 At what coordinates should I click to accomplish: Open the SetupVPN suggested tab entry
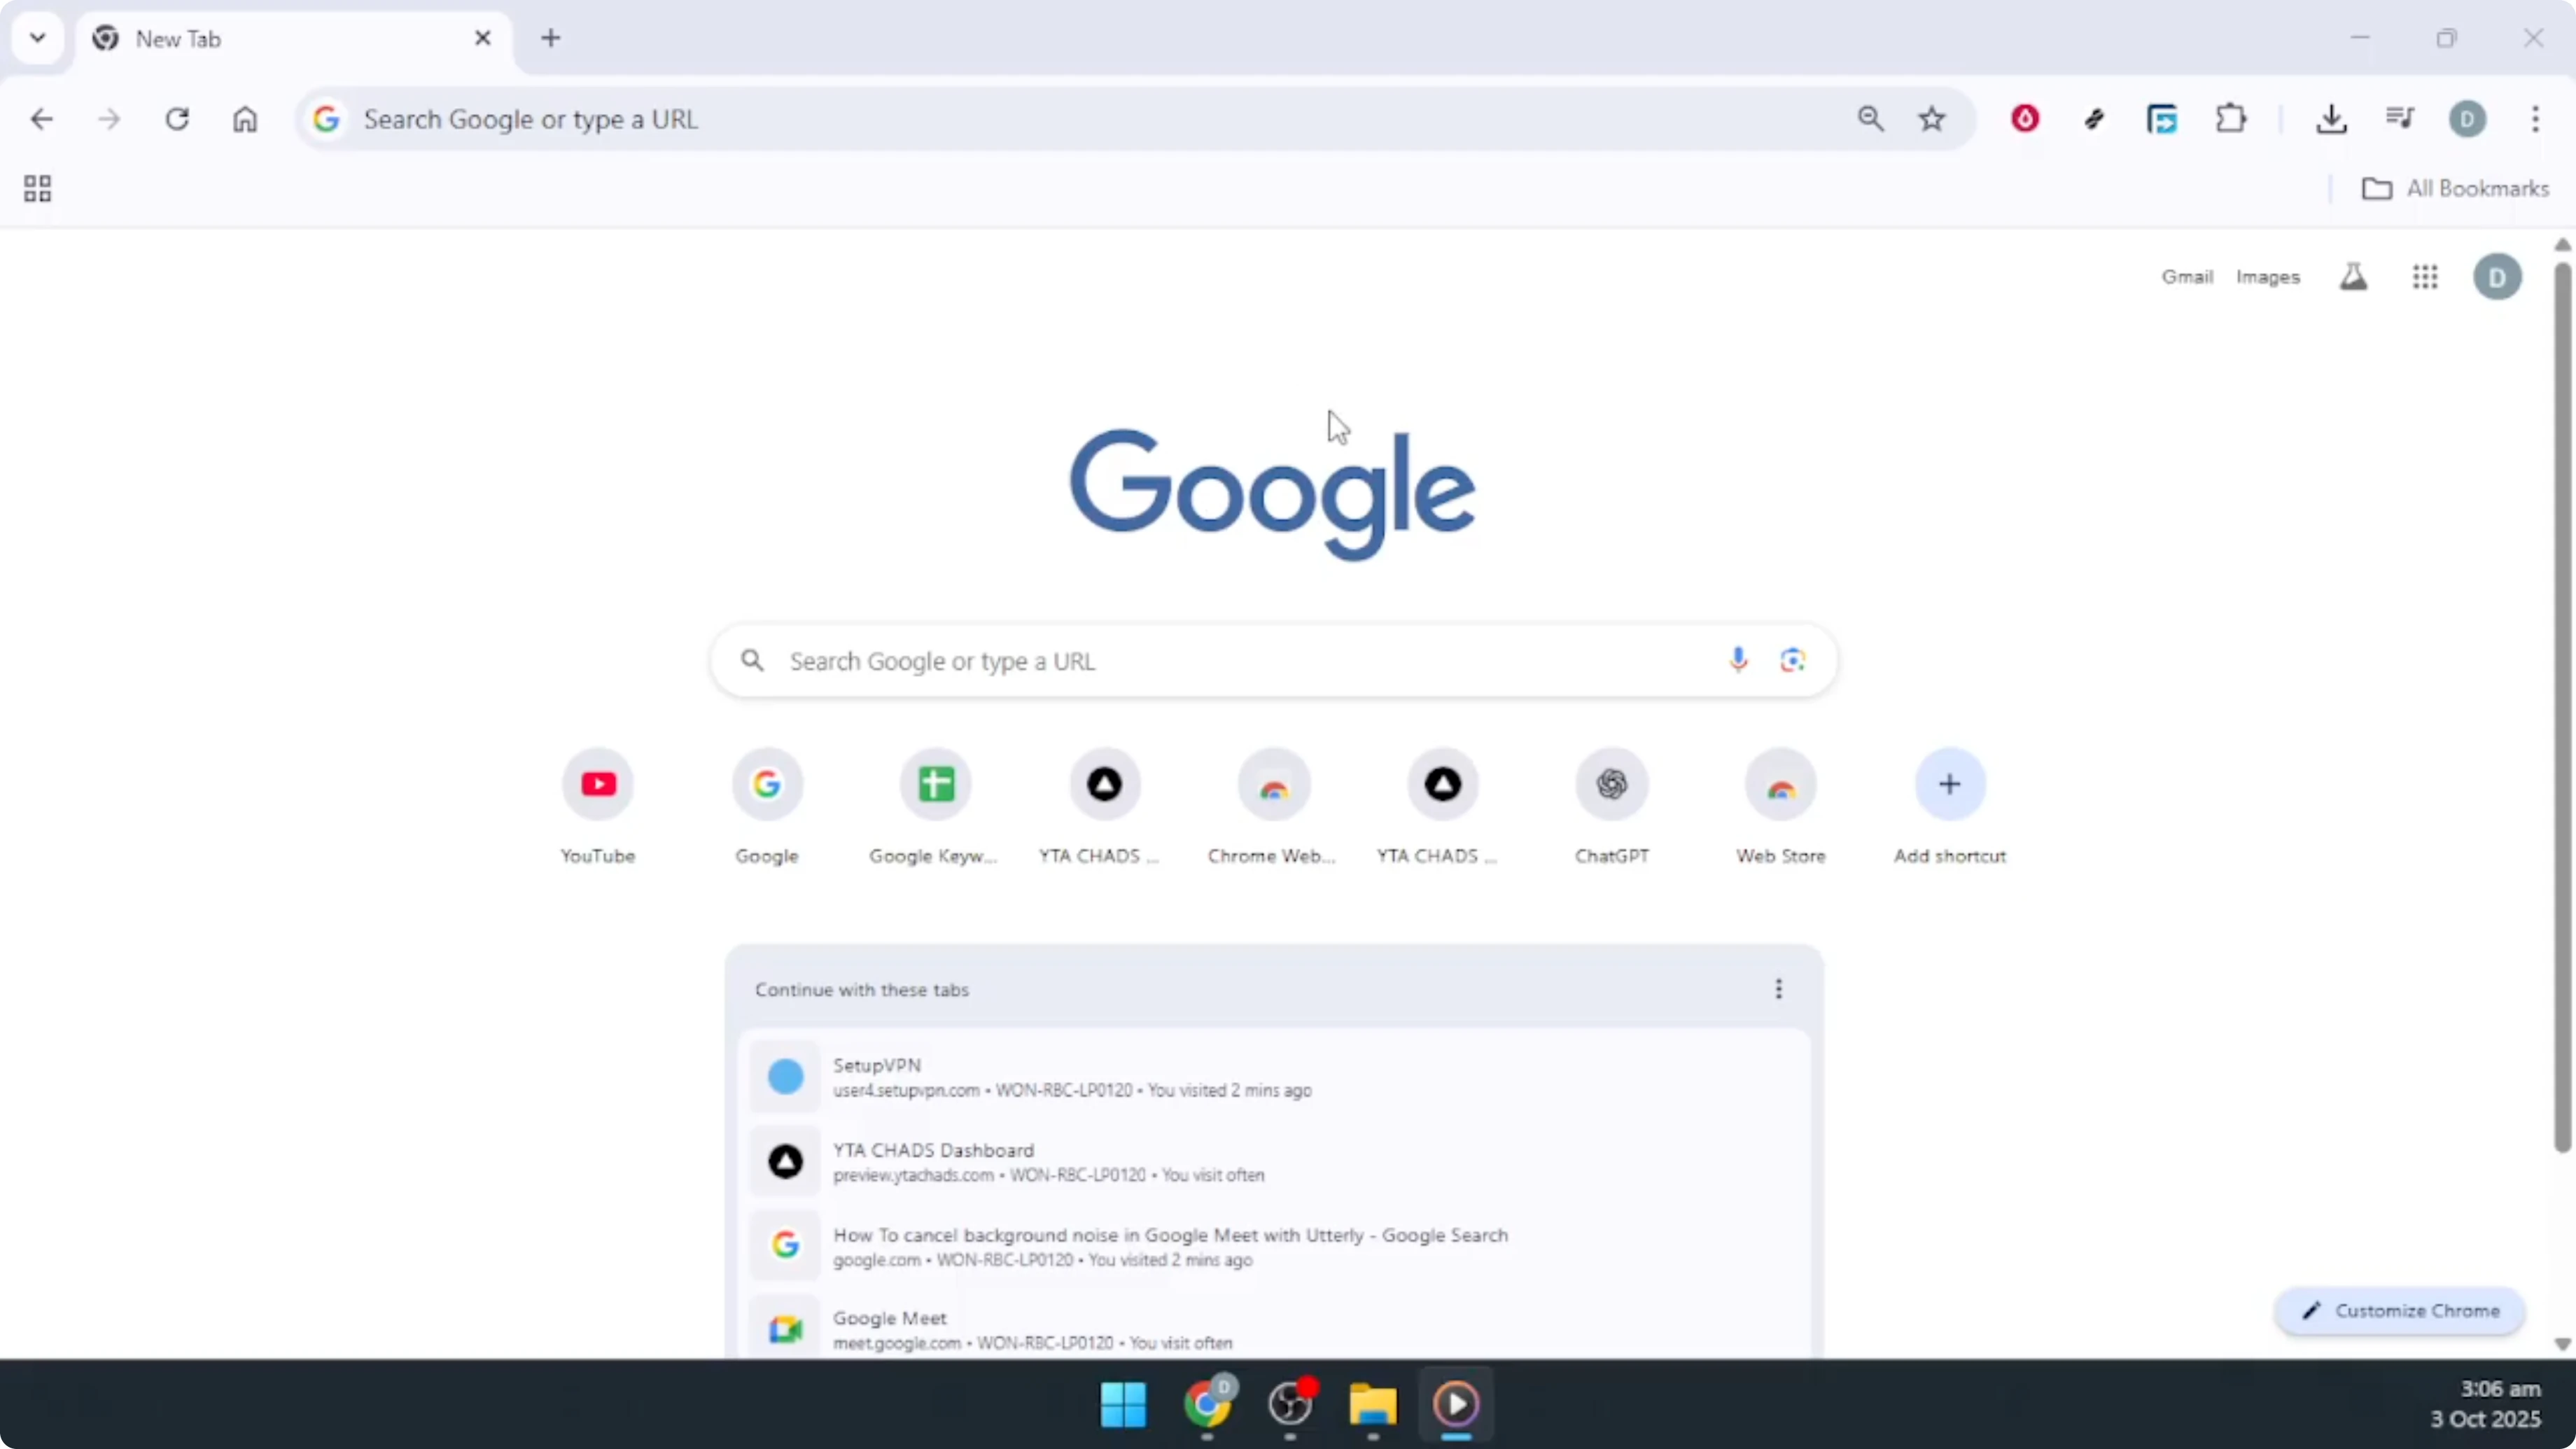(1070, 1077)
